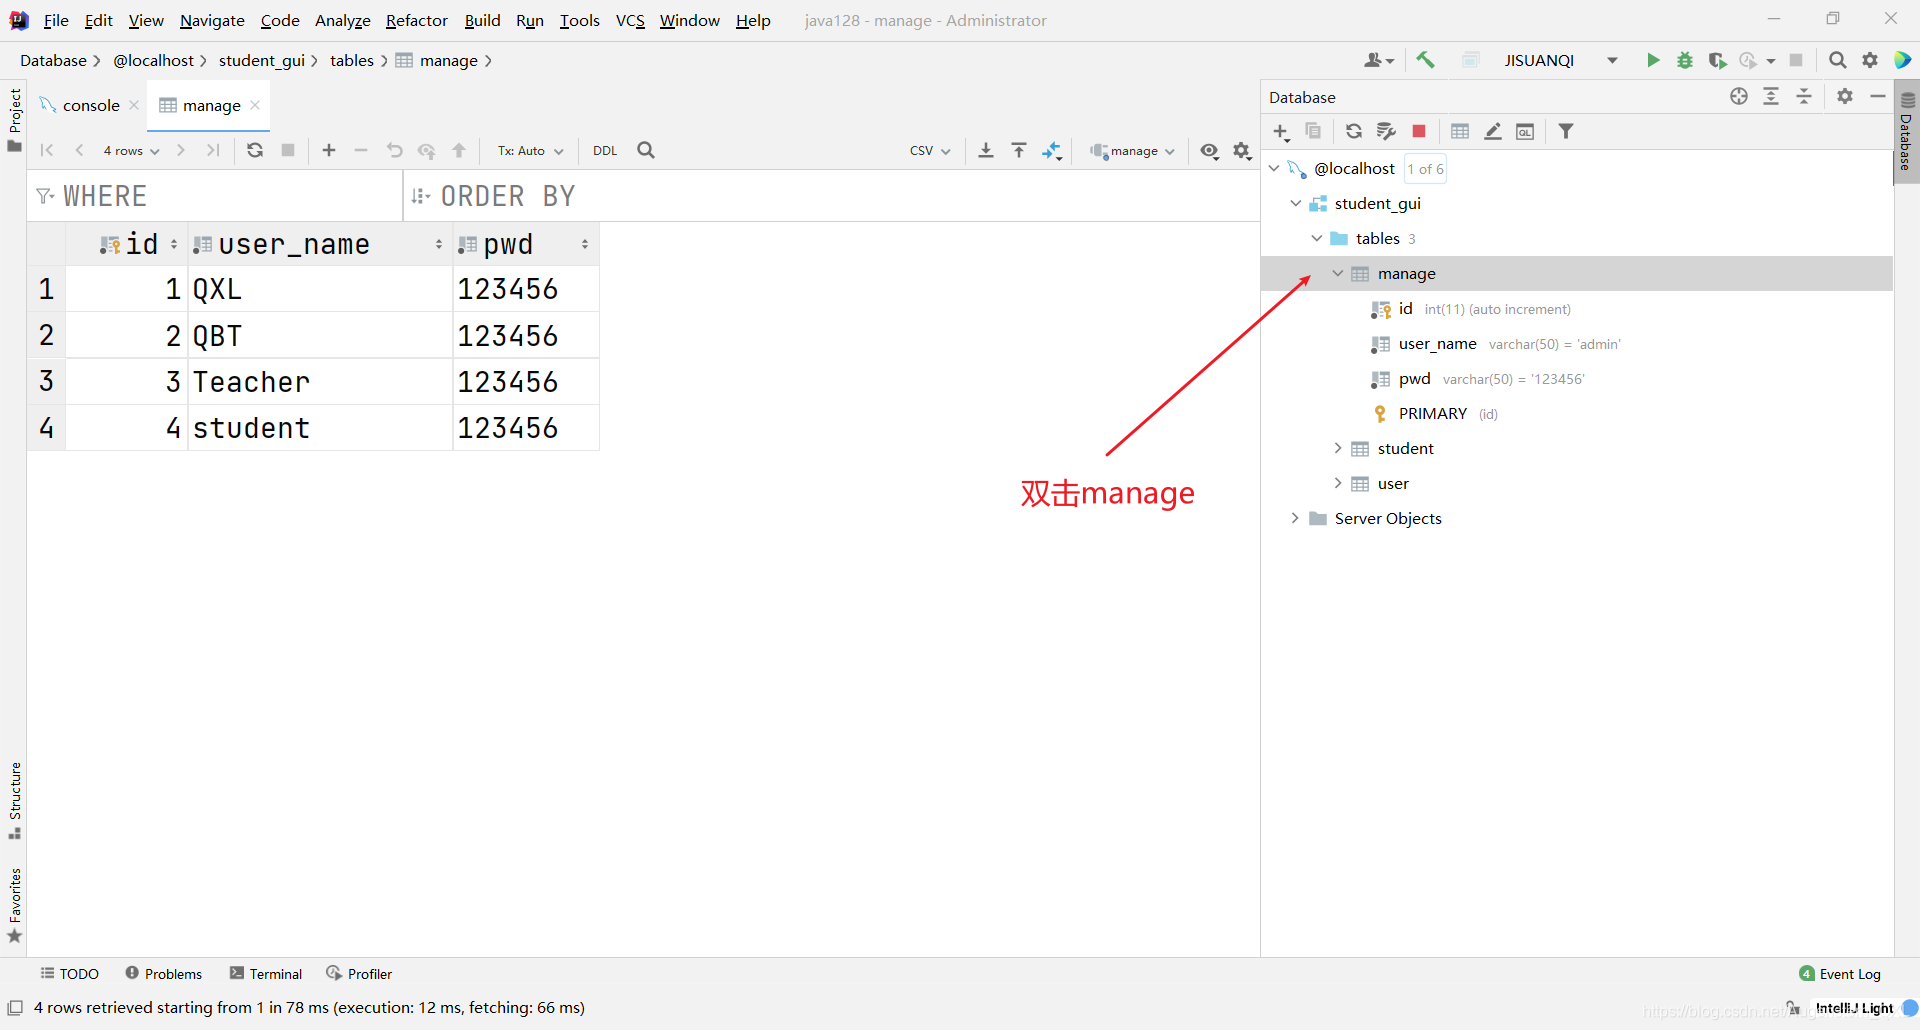1920x1030 pixels.
Task: Collapse all nodes in Database panel
Action: coord(1804,96)
